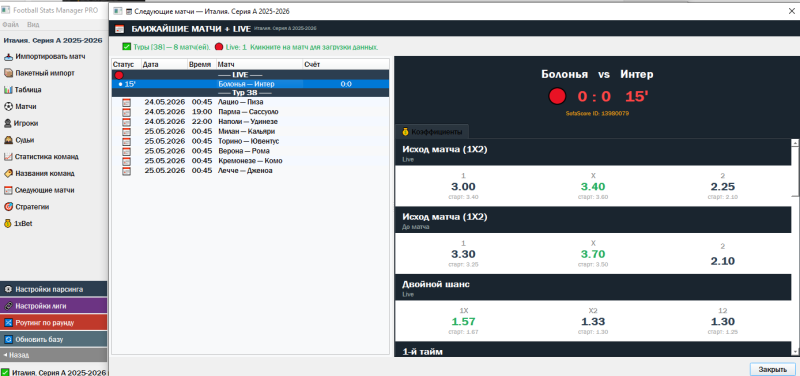This screenshot has width=800, height=376.
Task: Click the Названия команд tag icon
Action: pos(8,173)
